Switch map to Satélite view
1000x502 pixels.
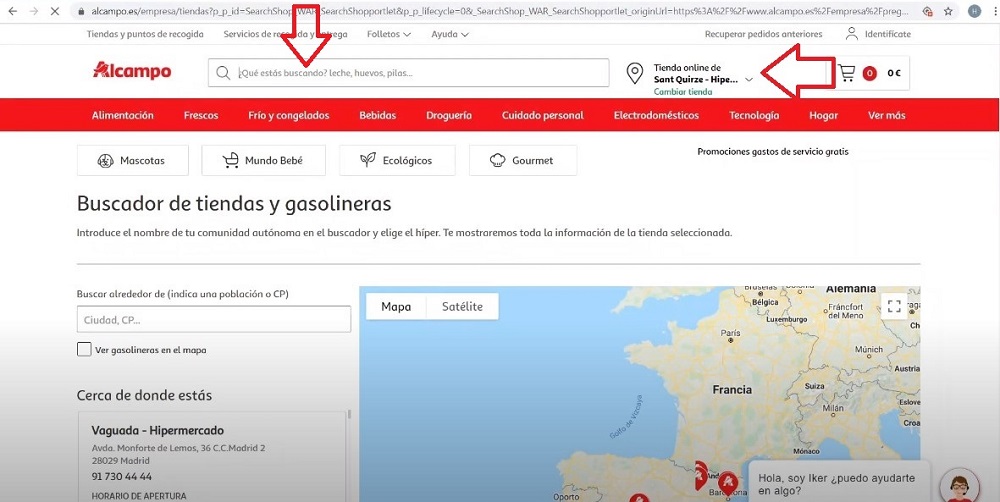[x=462, y=306]
